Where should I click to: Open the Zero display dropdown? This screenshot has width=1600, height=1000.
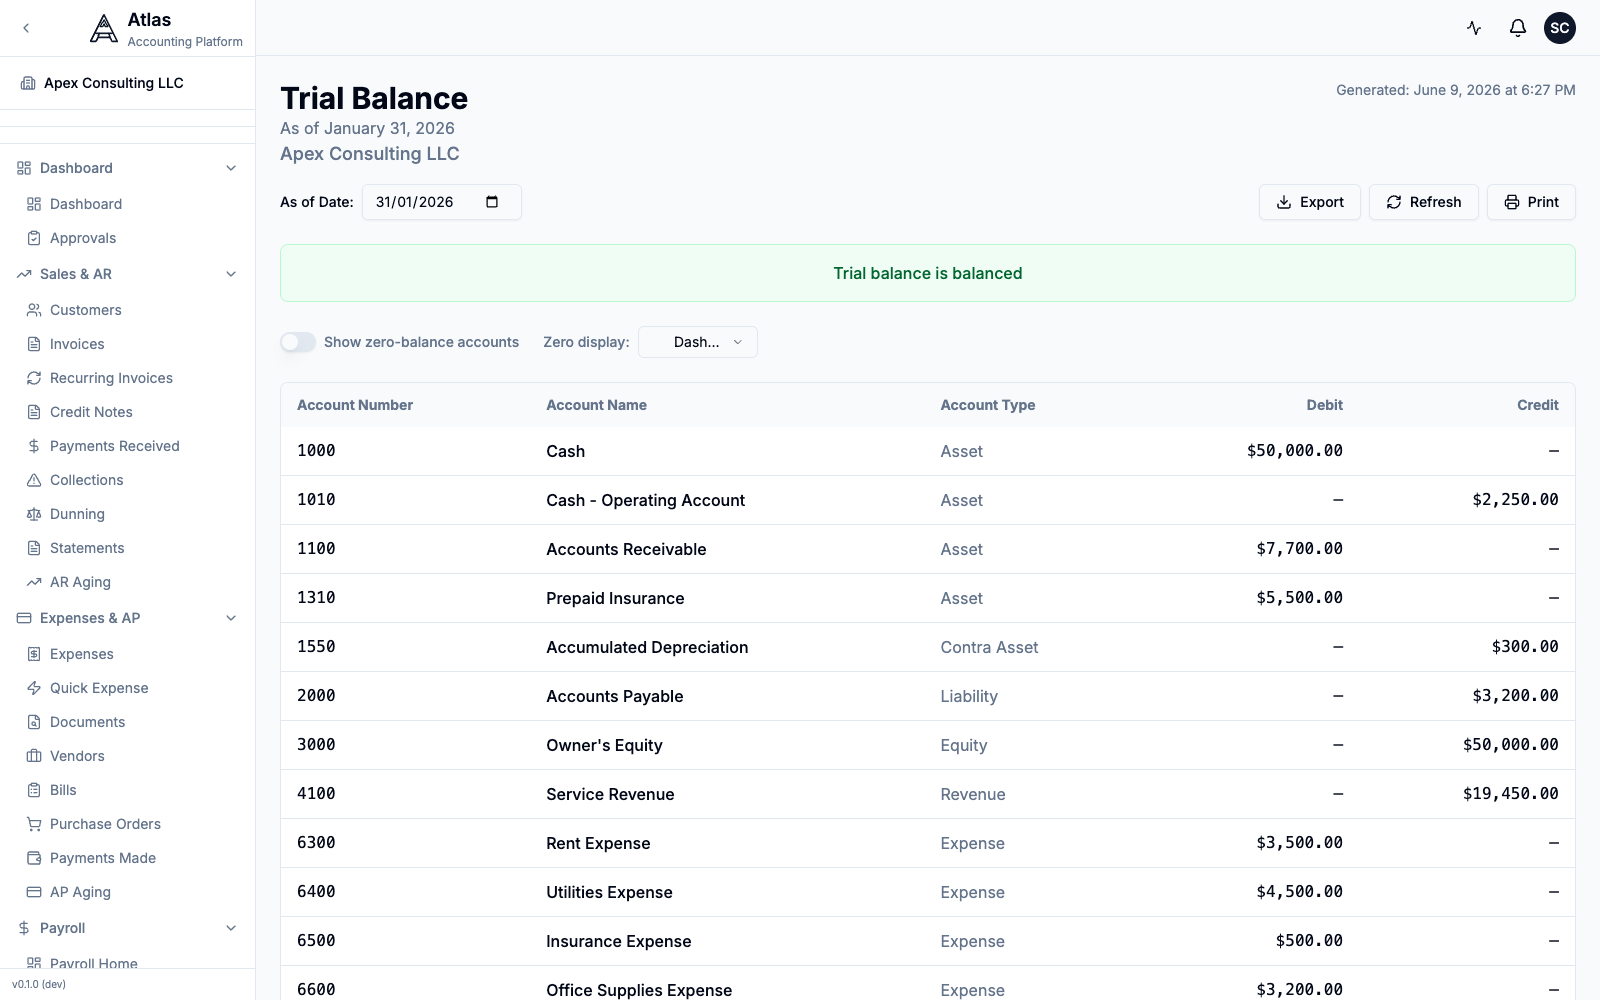(698, 342)
